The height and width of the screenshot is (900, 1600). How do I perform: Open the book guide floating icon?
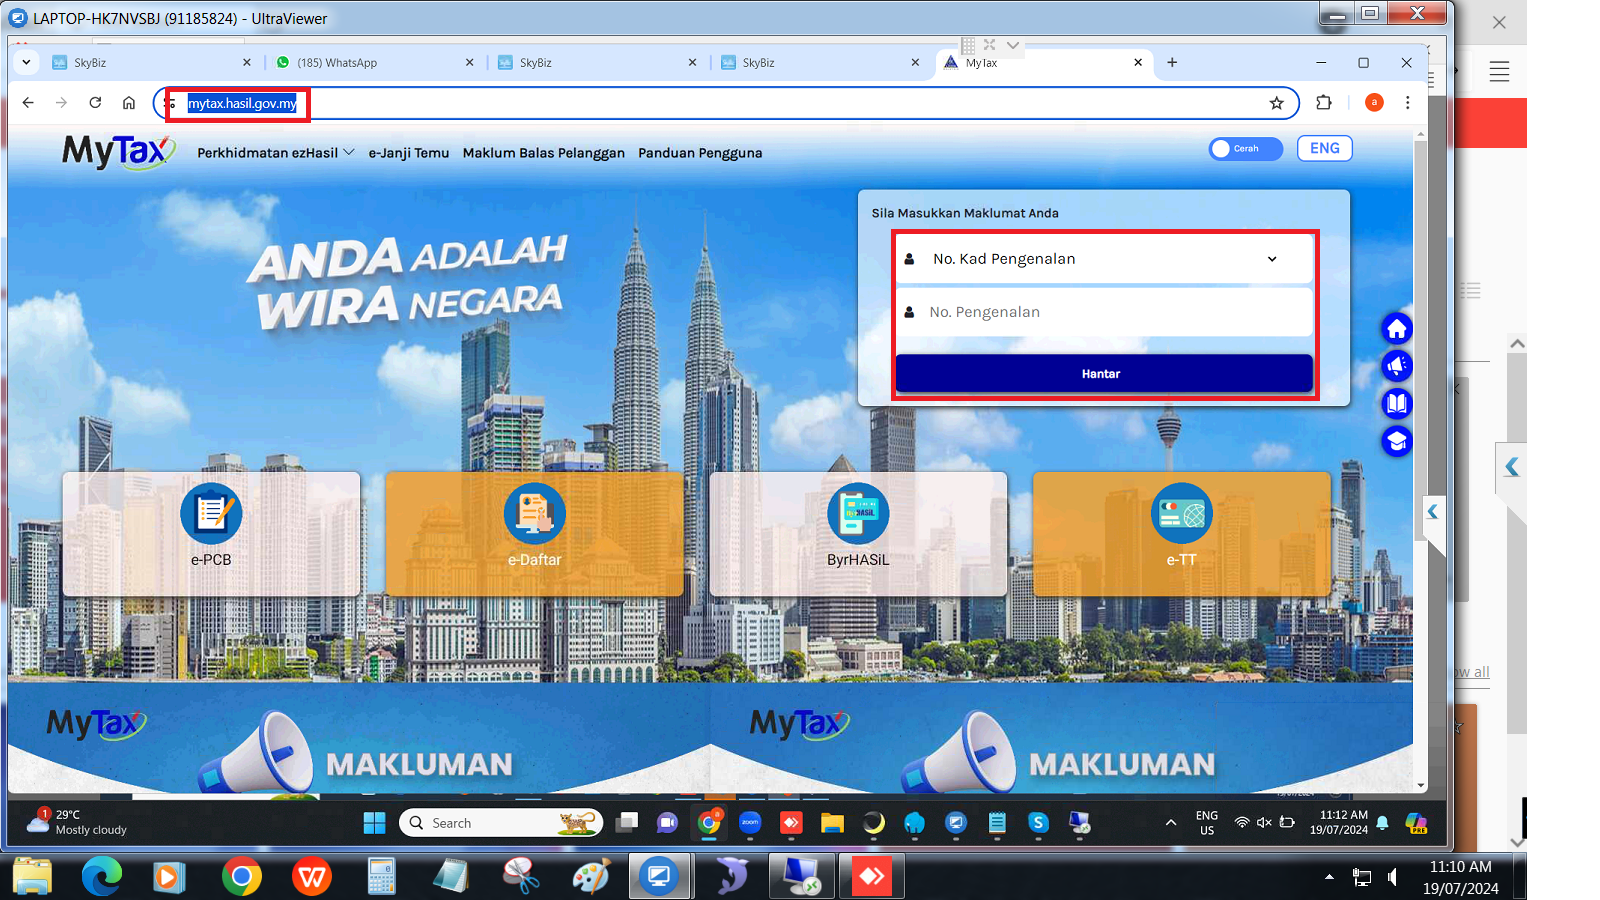1396,403
